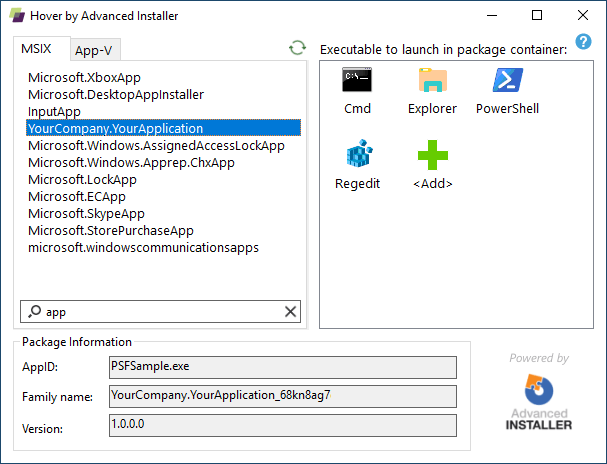This screenshot has width=607, height=464.
Task: Select the Microsoft.SkypeApp entry
Action: tap(86, 214)
